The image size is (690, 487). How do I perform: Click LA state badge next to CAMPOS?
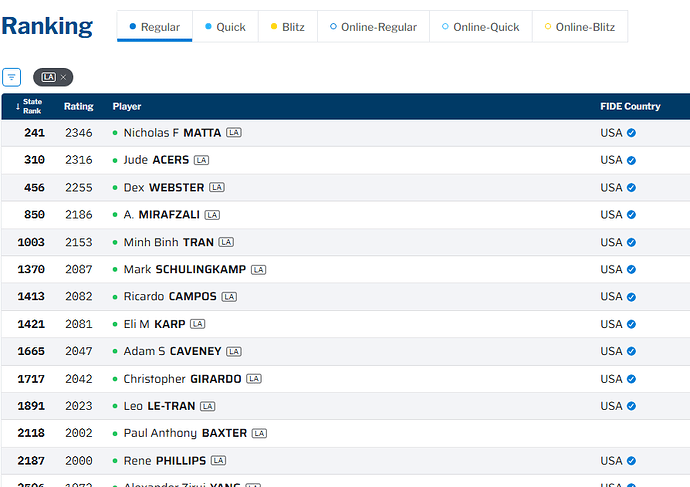[229, 297]
